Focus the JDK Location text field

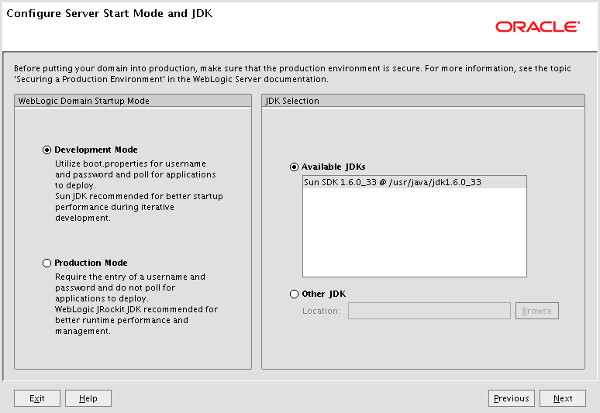pyautogui.click(x=429, y=311)
